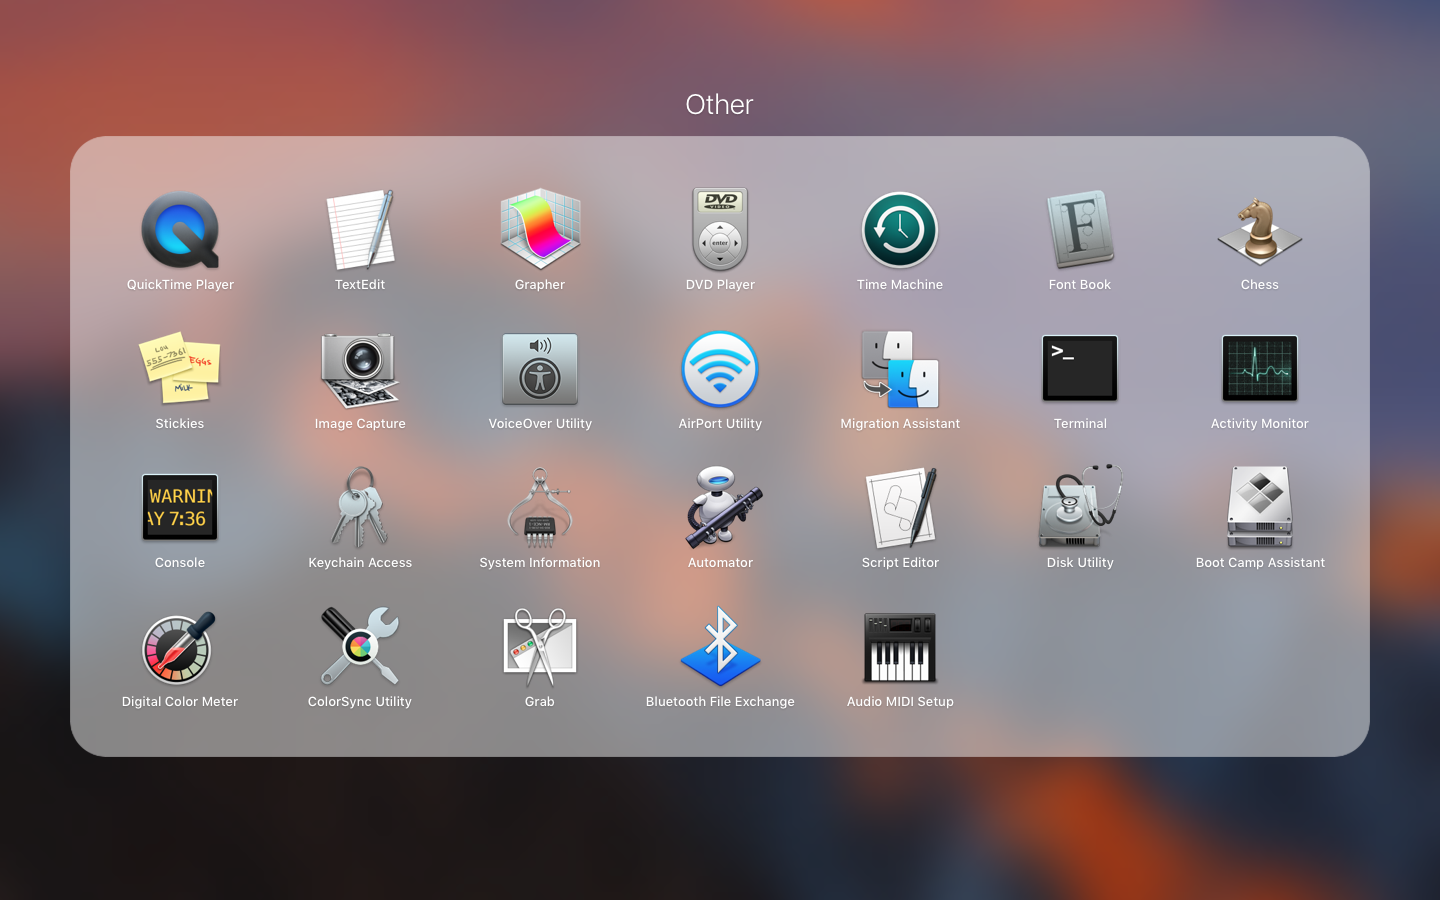
Task: Open Bluetooth File Exchange
Action: click(720, 647)
